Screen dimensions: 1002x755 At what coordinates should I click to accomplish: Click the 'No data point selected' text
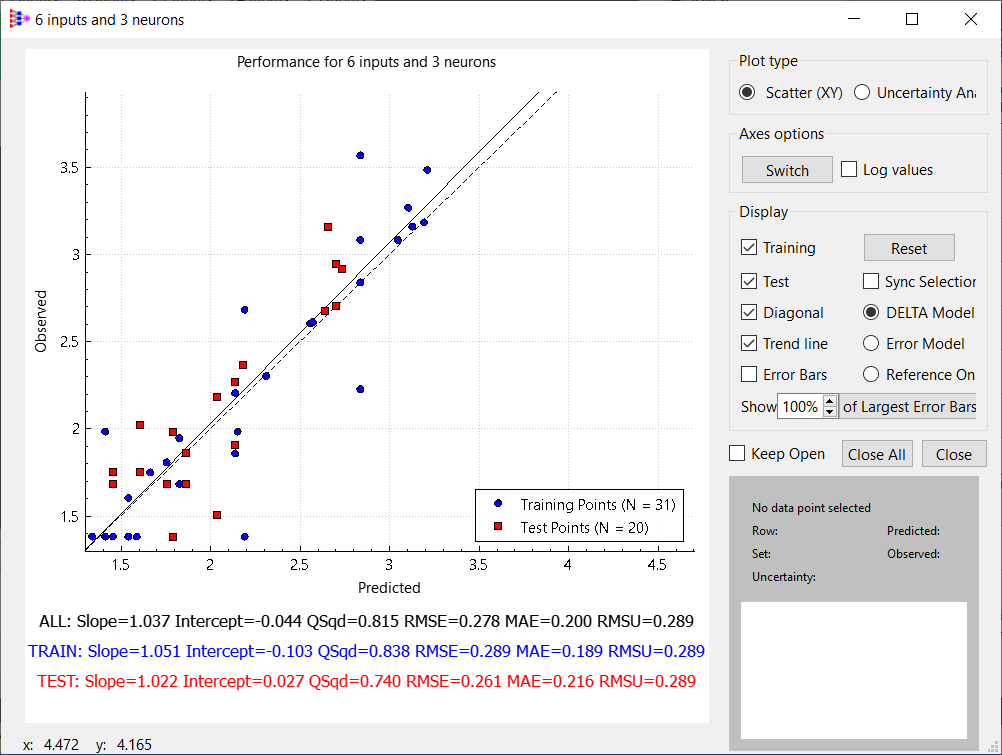tap(812, 508)
